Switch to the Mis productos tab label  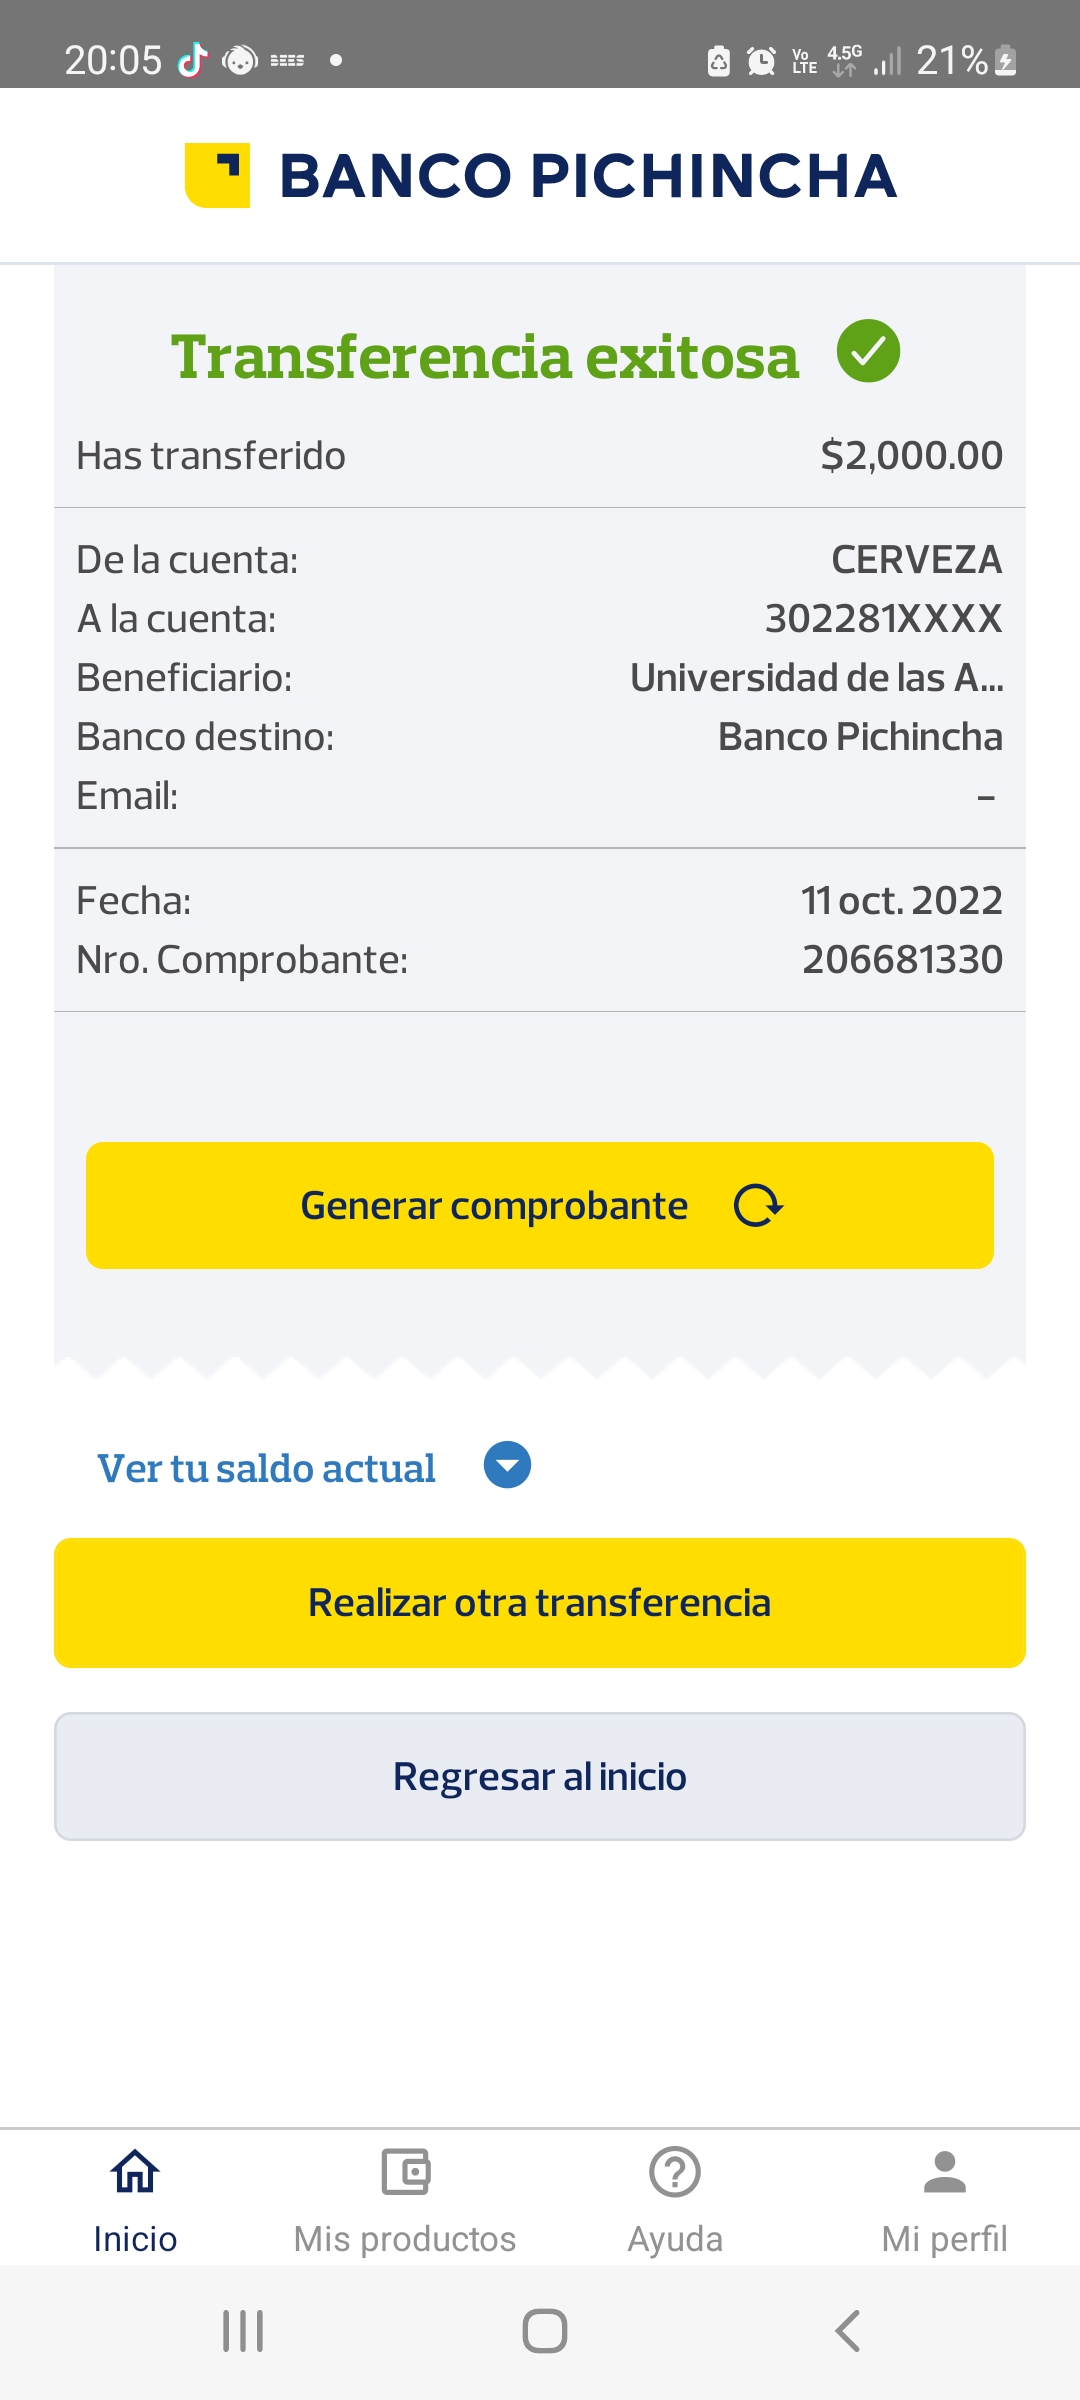(x=405, y=2239)
